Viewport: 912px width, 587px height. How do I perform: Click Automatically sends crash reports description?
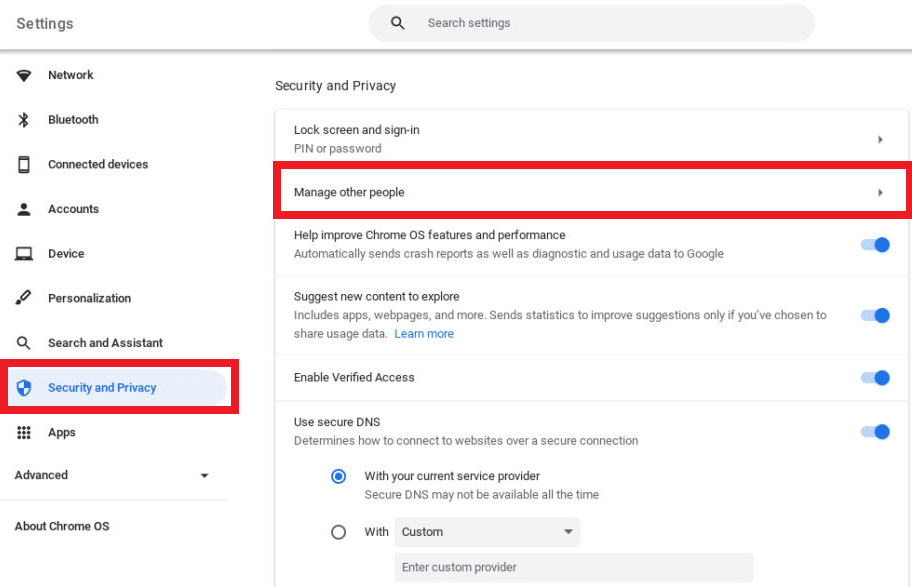tap(508, 254)
